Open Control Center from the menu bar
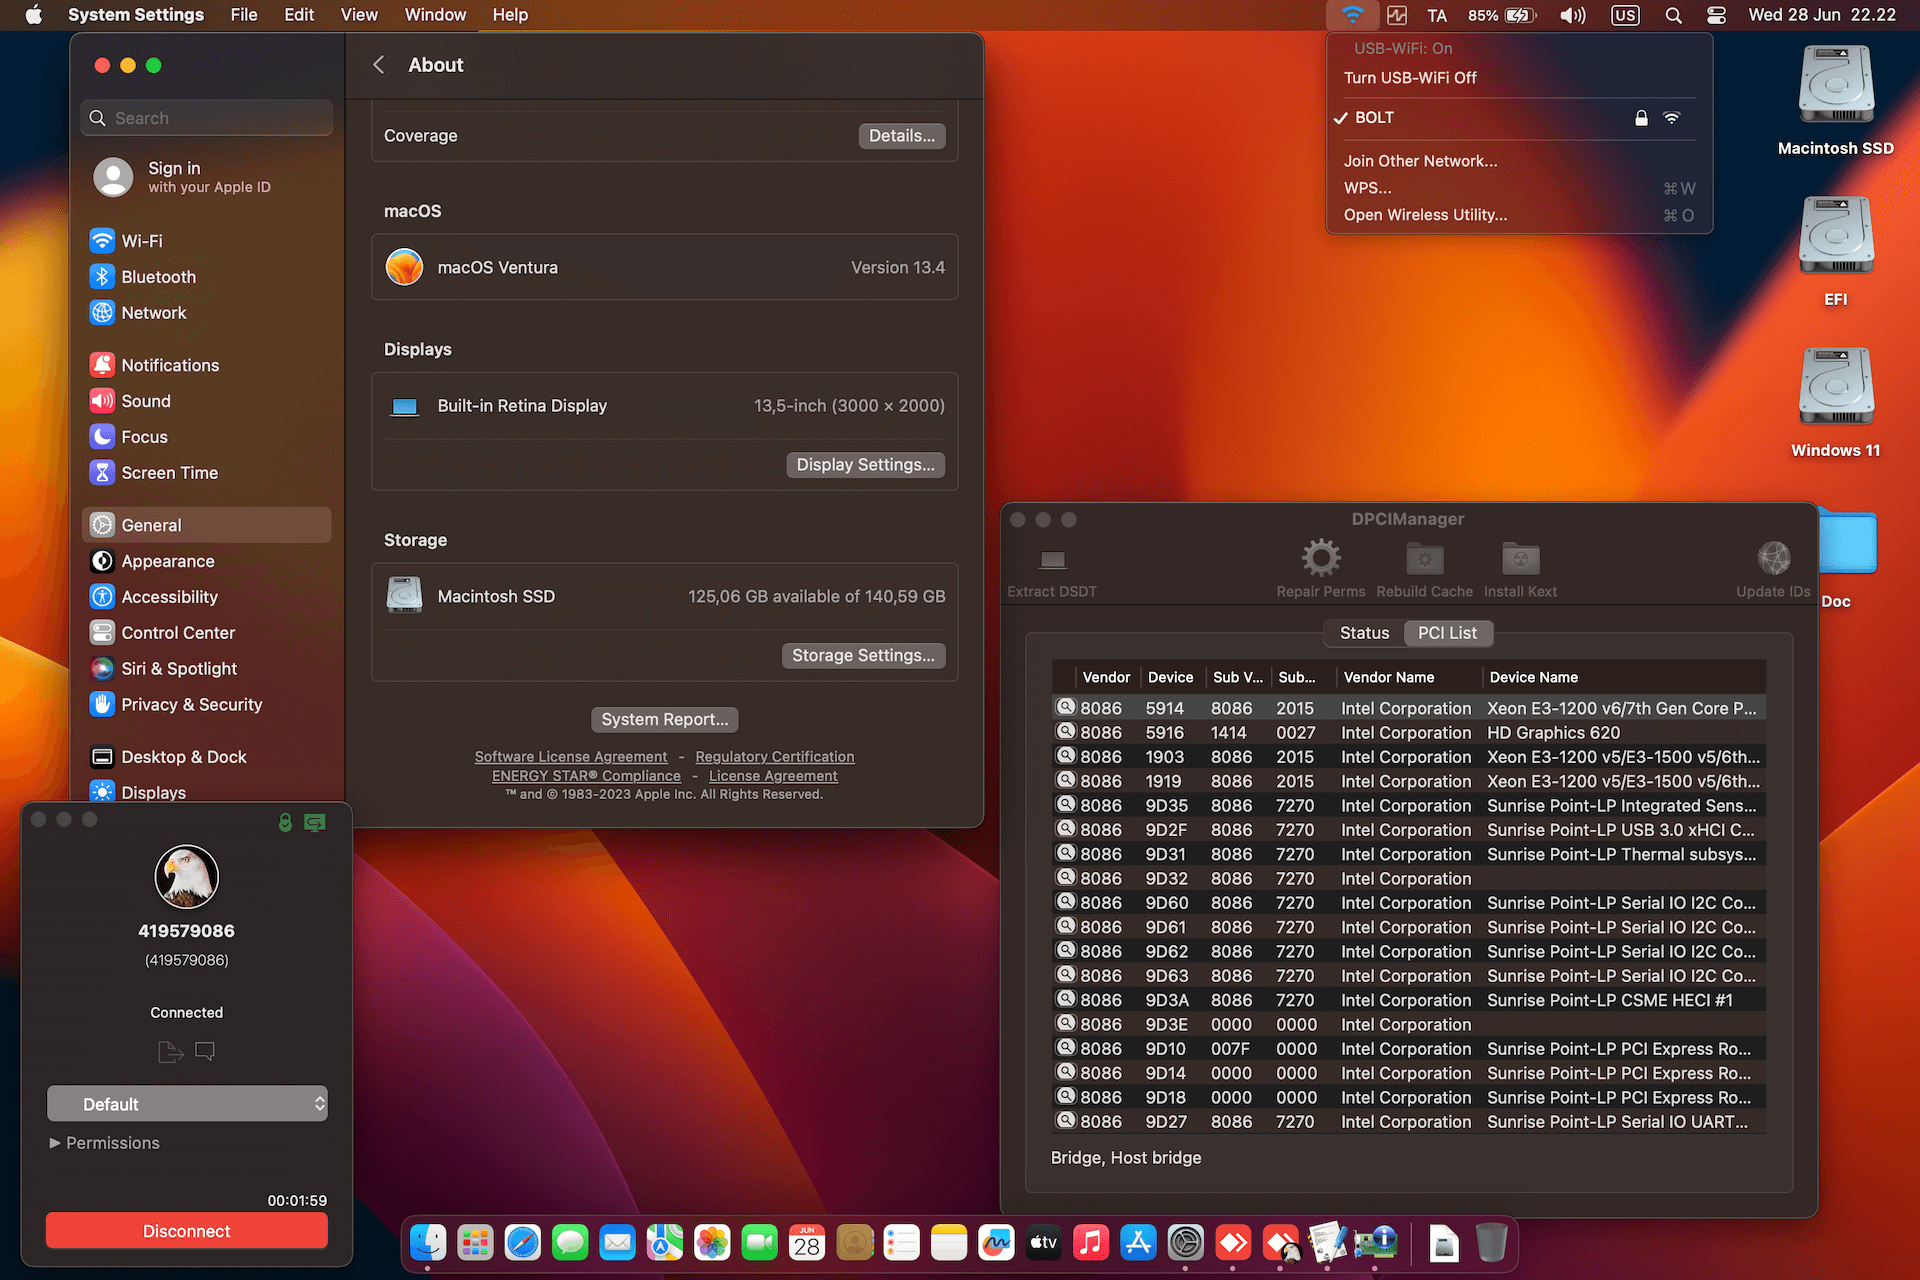 [1716, 15]
